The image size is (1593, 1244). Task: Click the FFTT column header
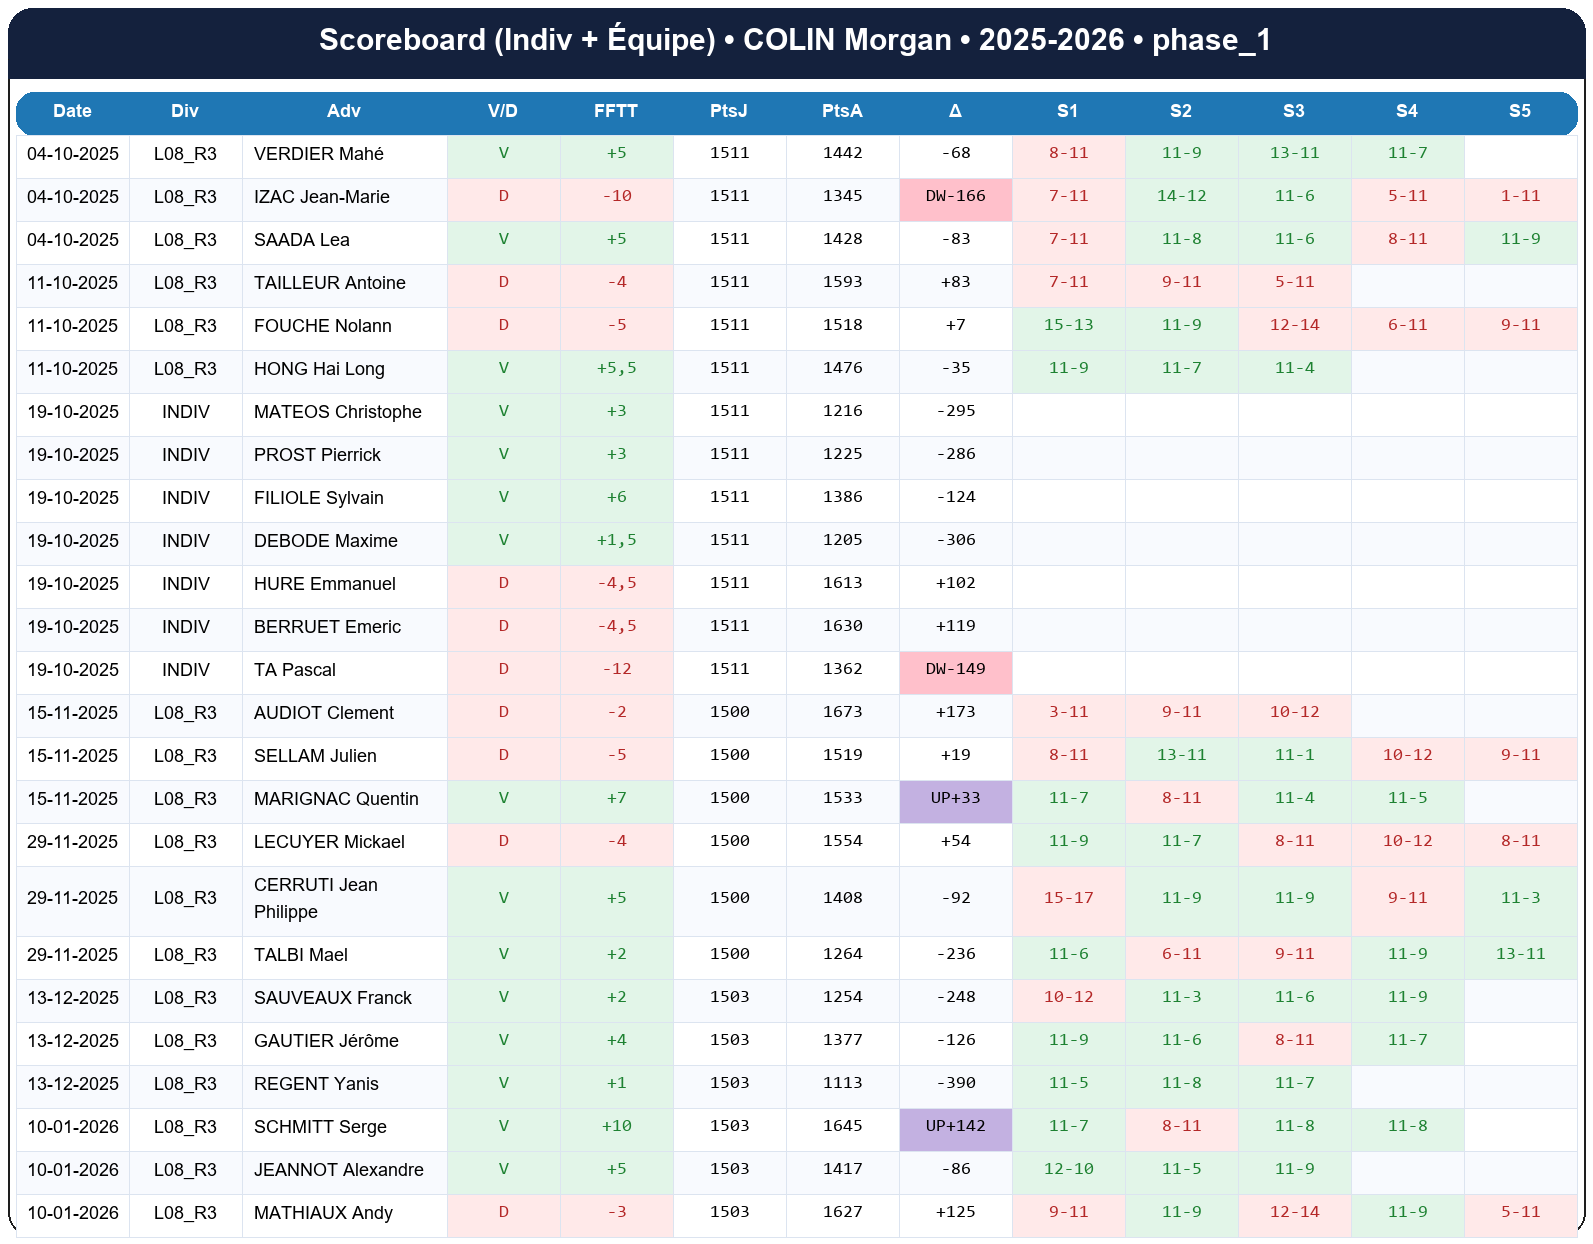[615, 111]
